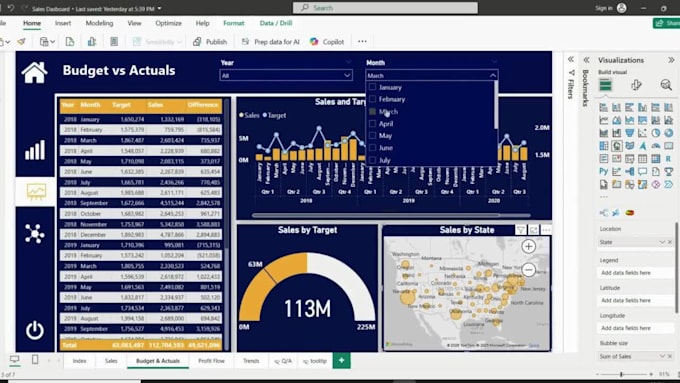Check the February month checkbox

click(x=372, y=99)
